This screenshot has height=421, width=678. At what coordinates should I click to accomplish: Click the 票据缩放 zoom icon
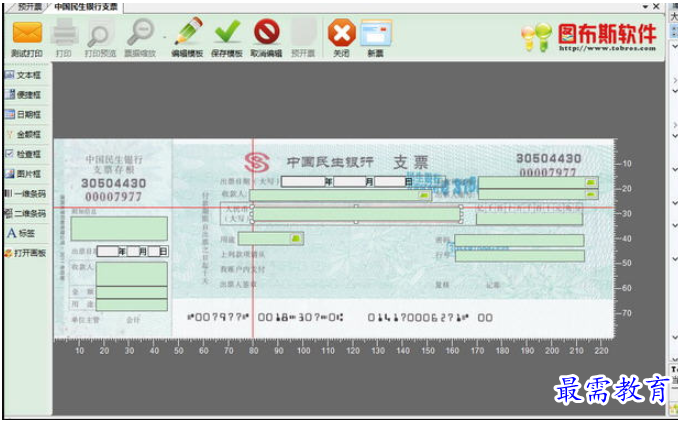[x=140, y=32]
